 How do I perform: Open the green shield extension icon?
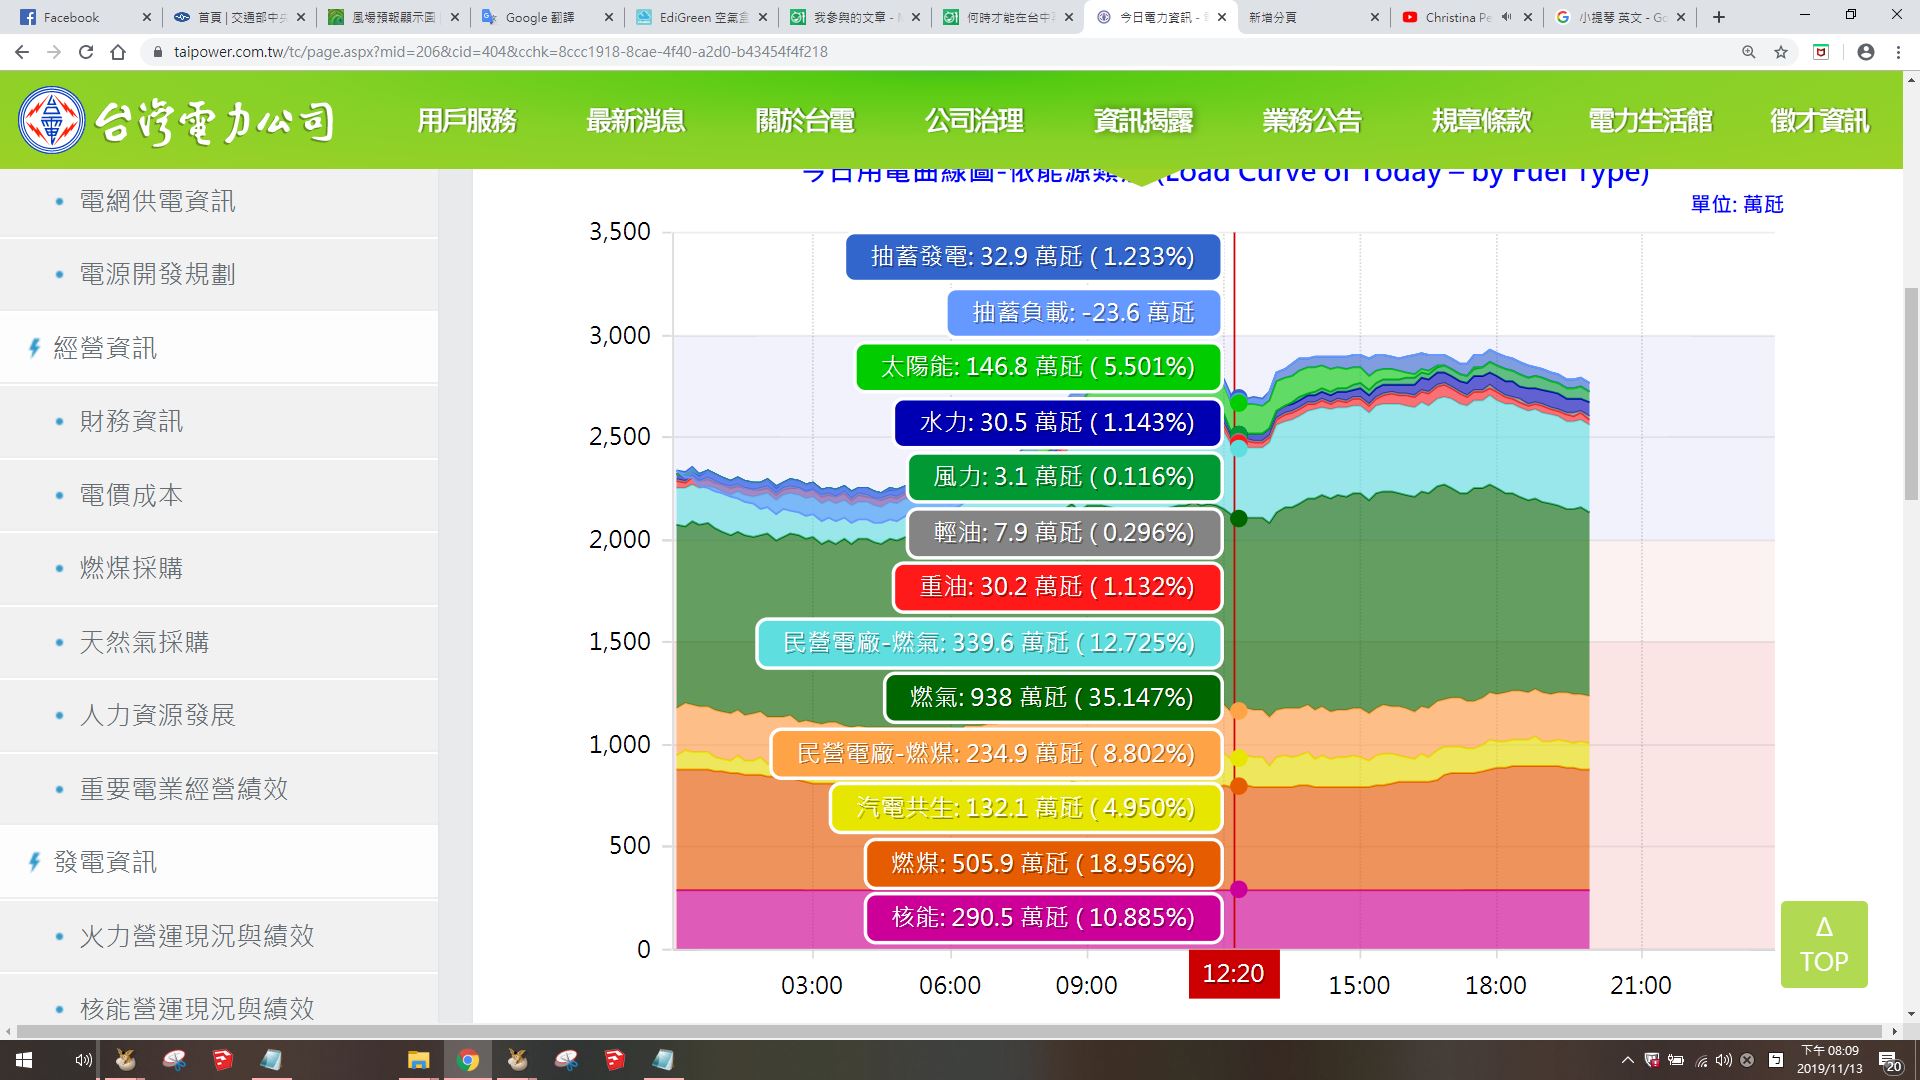click(x=1821, y=52)
